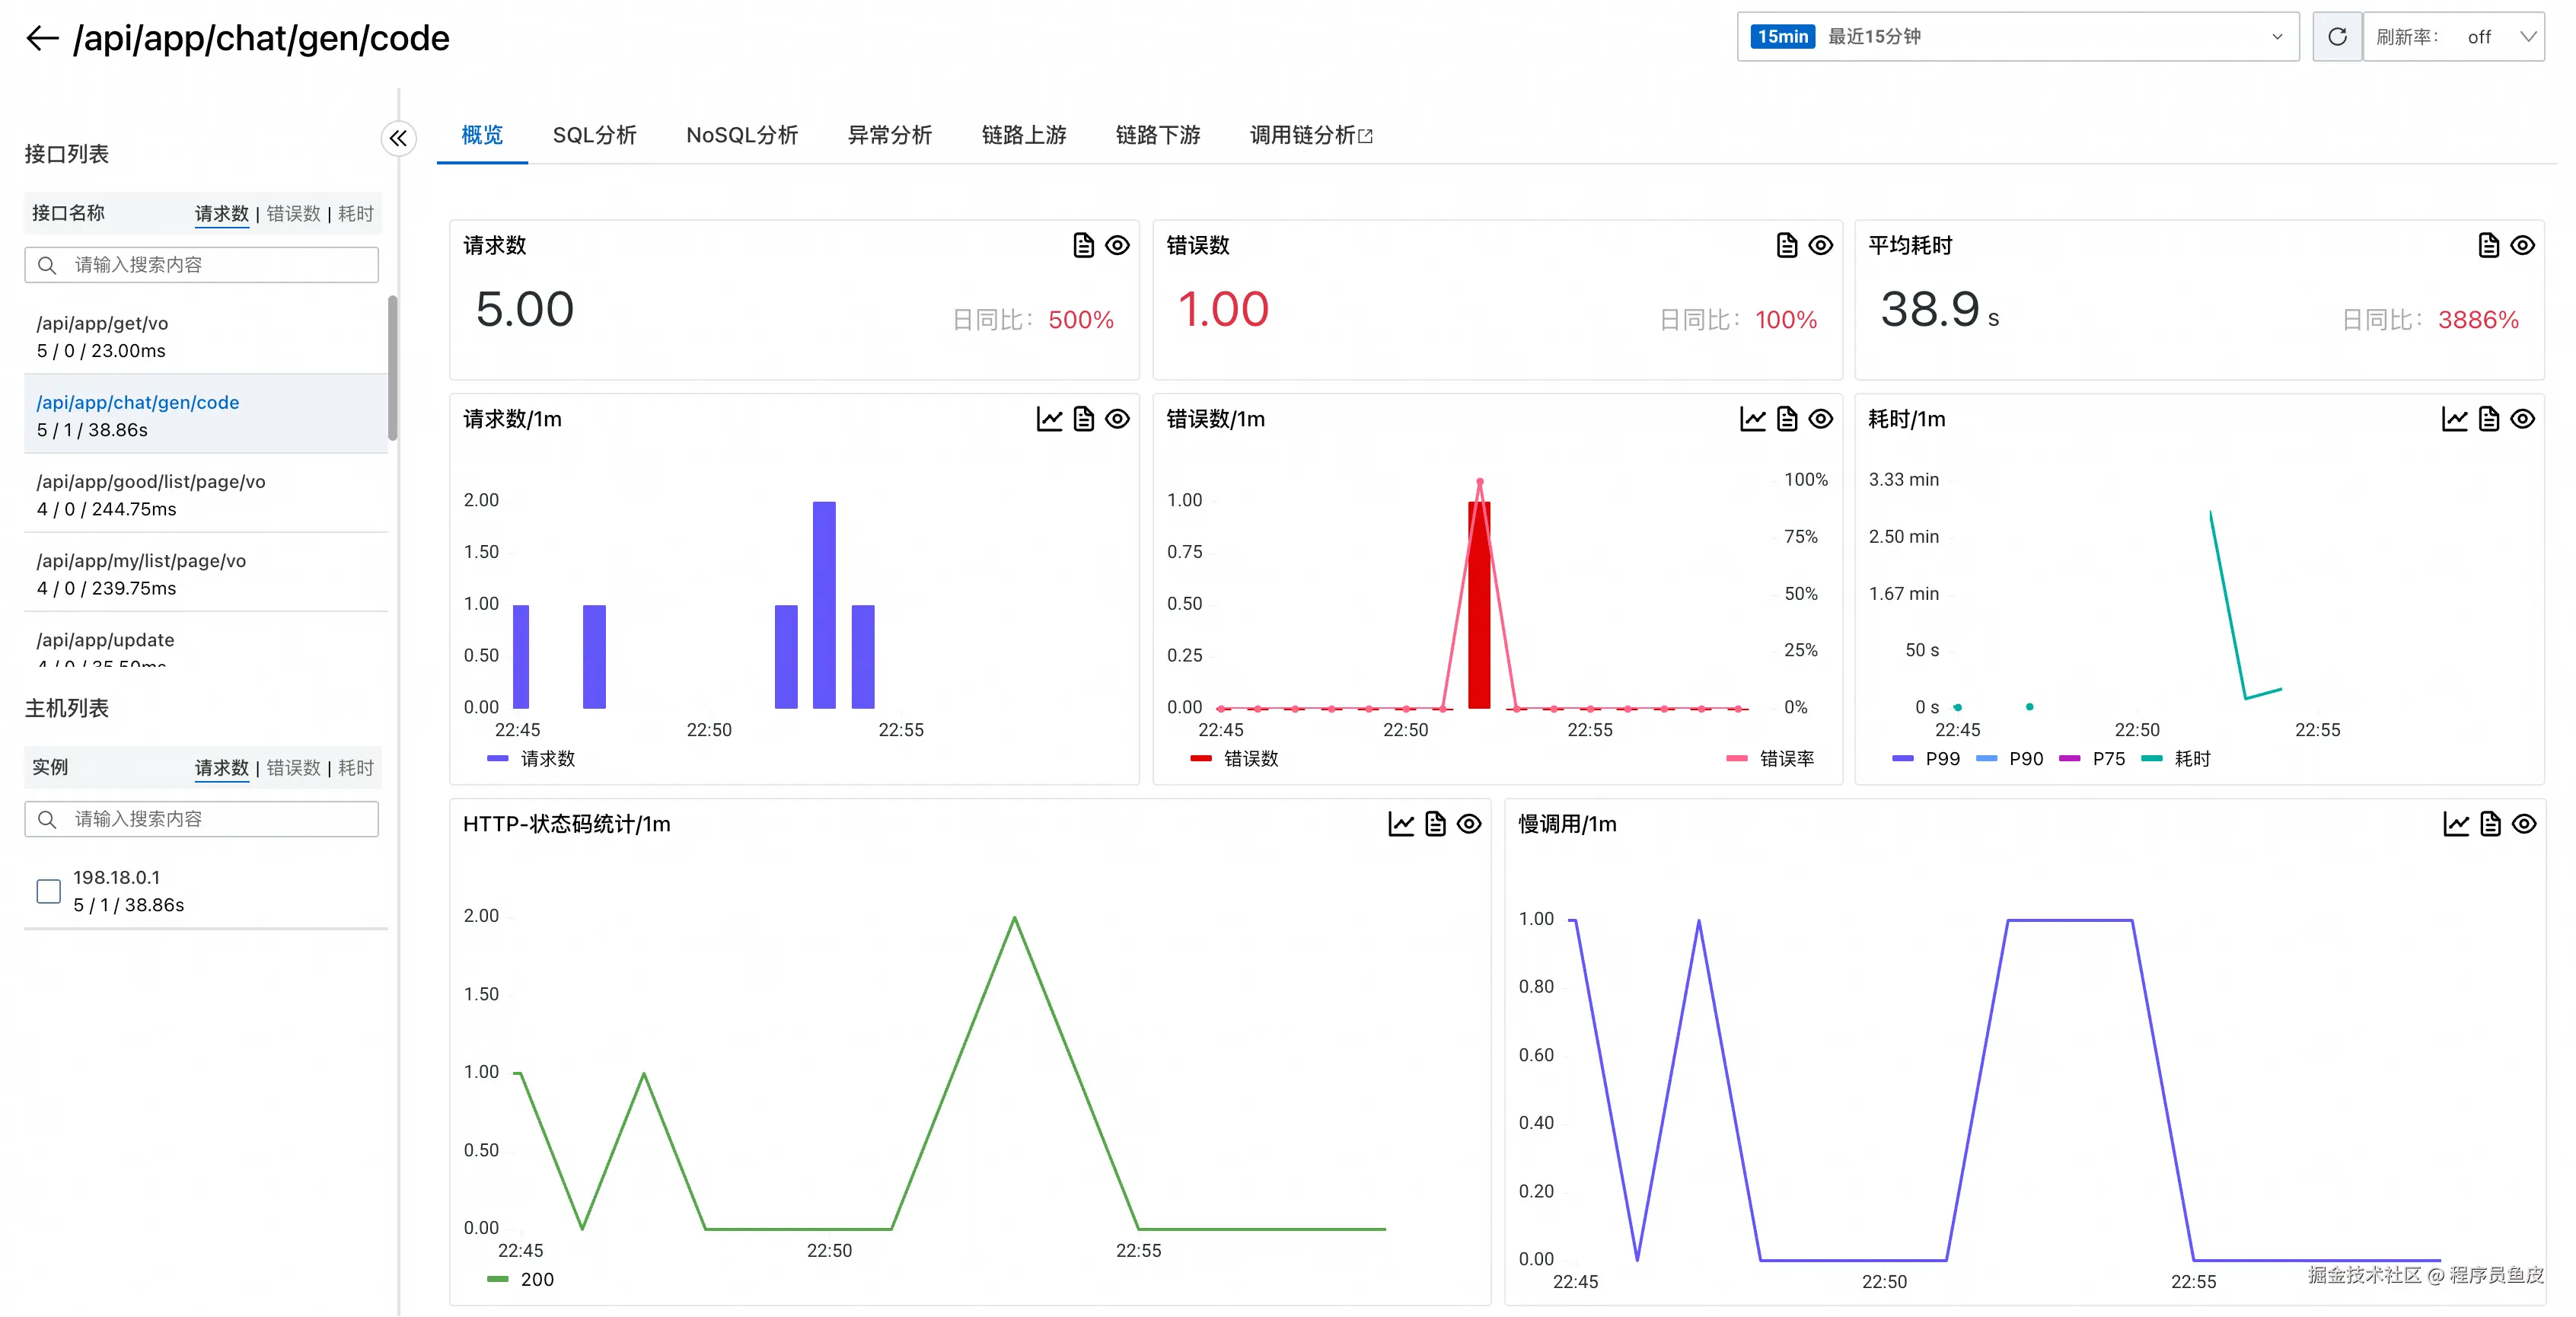Click document icon in HTTP-状态码统计/1m panel
The width and height of the screenshot is (2576, 1317).
pyautogui.click(x=1434, y=824)
